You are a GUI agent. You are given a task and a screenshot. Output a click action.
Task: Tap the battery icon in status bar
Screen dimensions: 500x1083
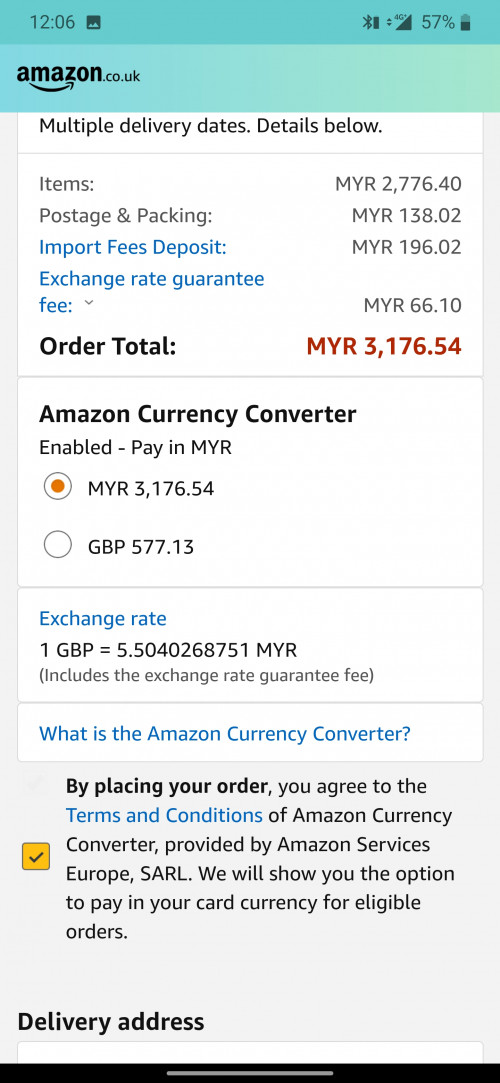click(465, 22)
